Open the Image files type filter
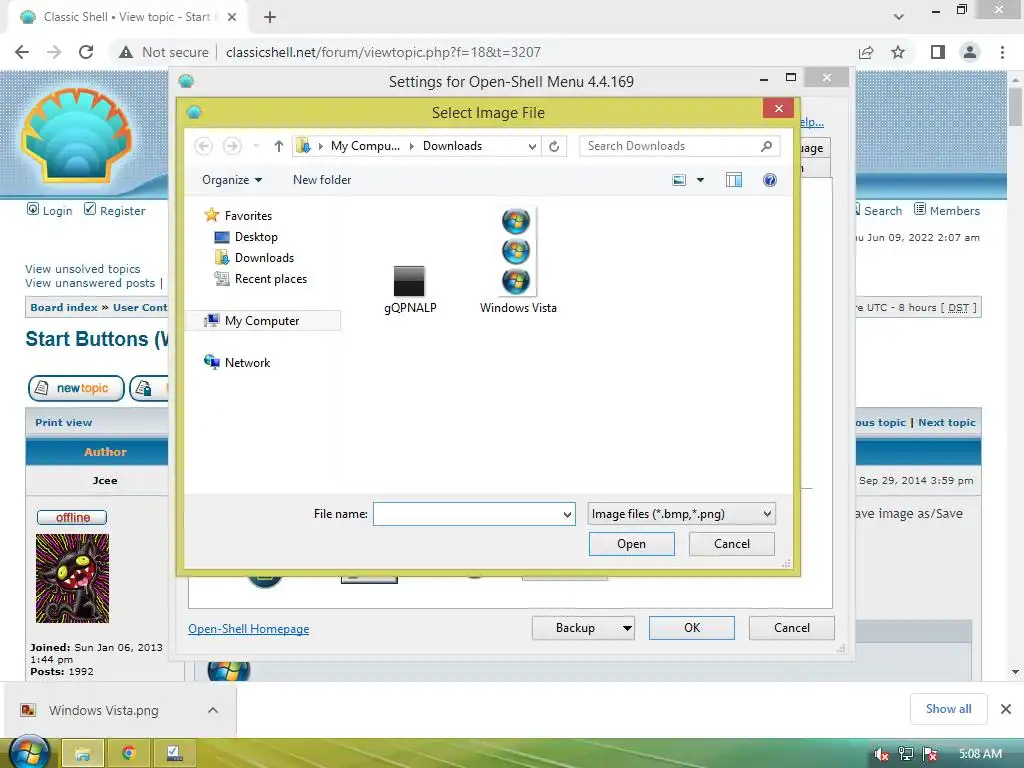The height and width of the screenshot is (768, 1024). (681, 514)
